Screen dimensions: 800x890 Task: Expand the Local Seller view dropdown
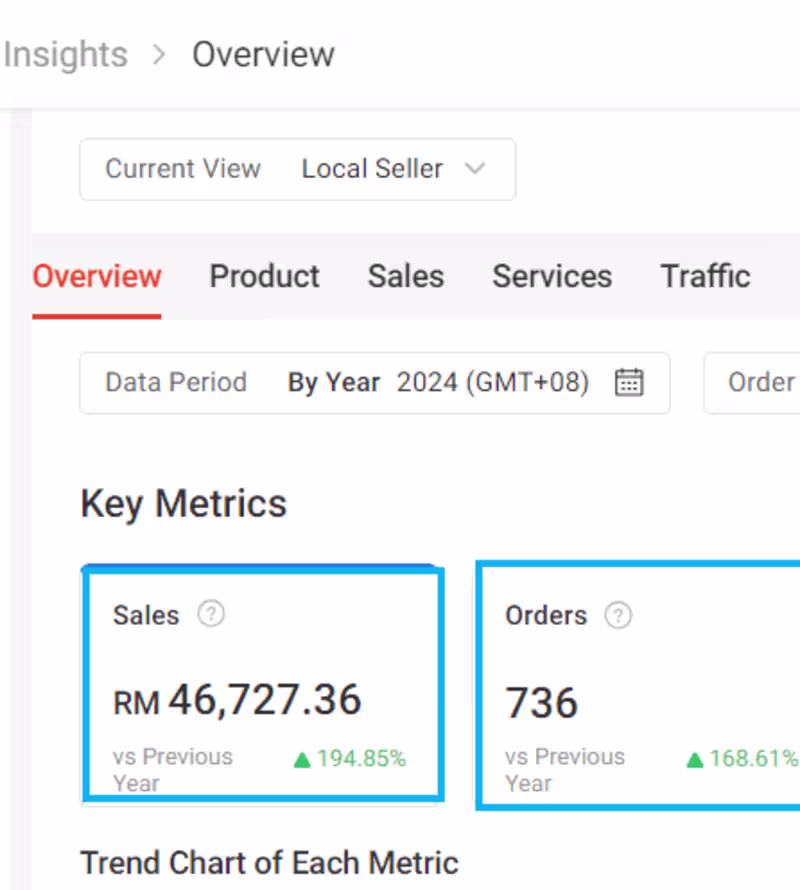(x=475, y=169)
